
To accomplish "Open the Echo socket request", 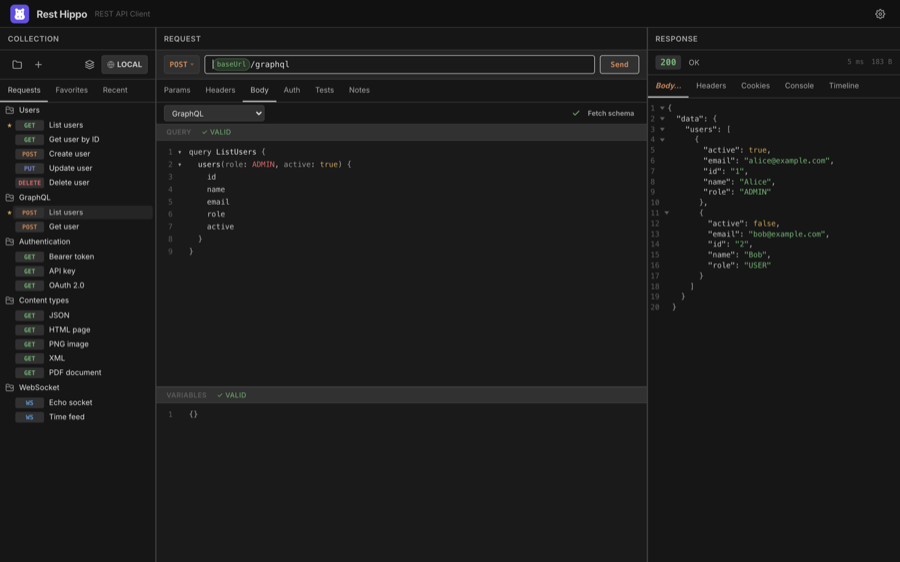I will coord(71,402).
